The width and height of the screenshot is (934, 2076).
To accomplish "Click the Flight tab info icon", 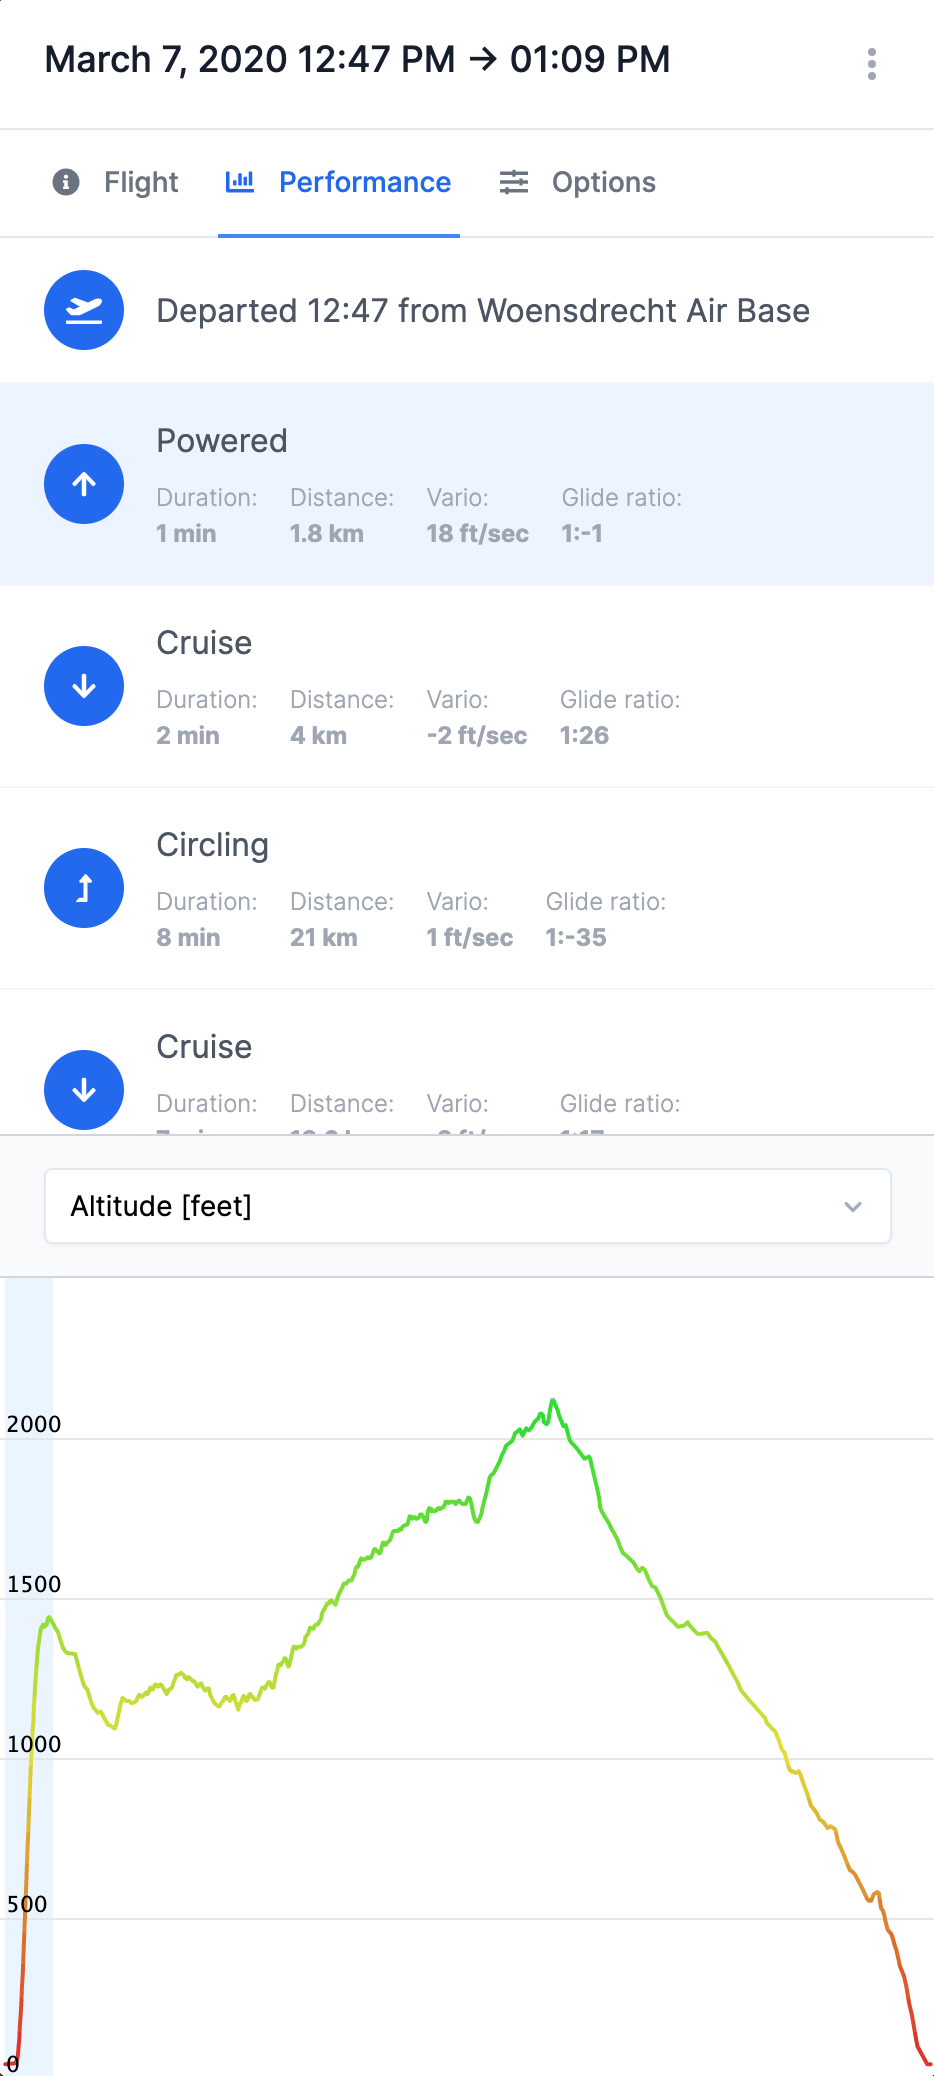I will point(66,182).
